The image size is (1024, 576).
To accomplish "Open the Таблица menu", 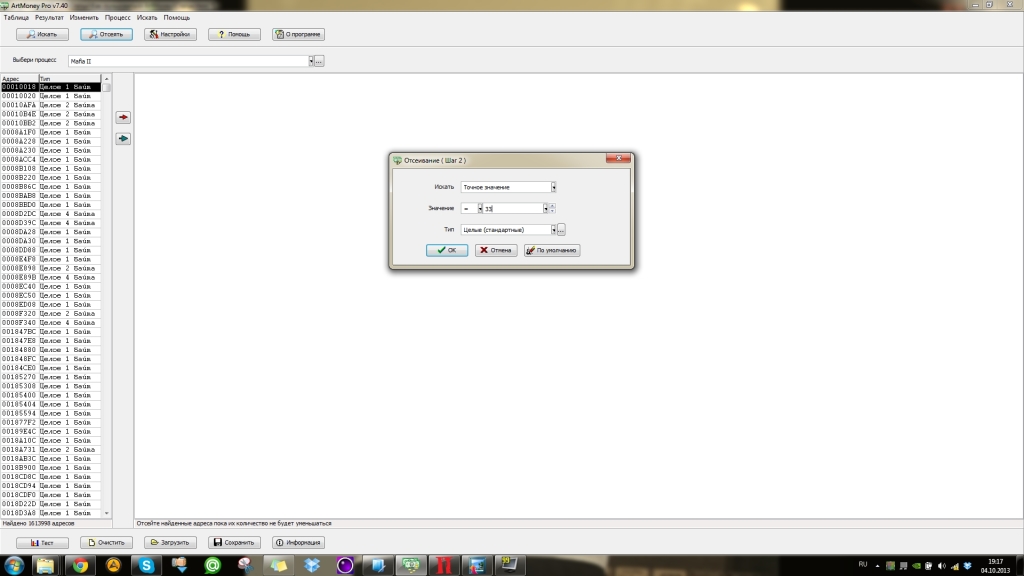I will coord(16,18).
